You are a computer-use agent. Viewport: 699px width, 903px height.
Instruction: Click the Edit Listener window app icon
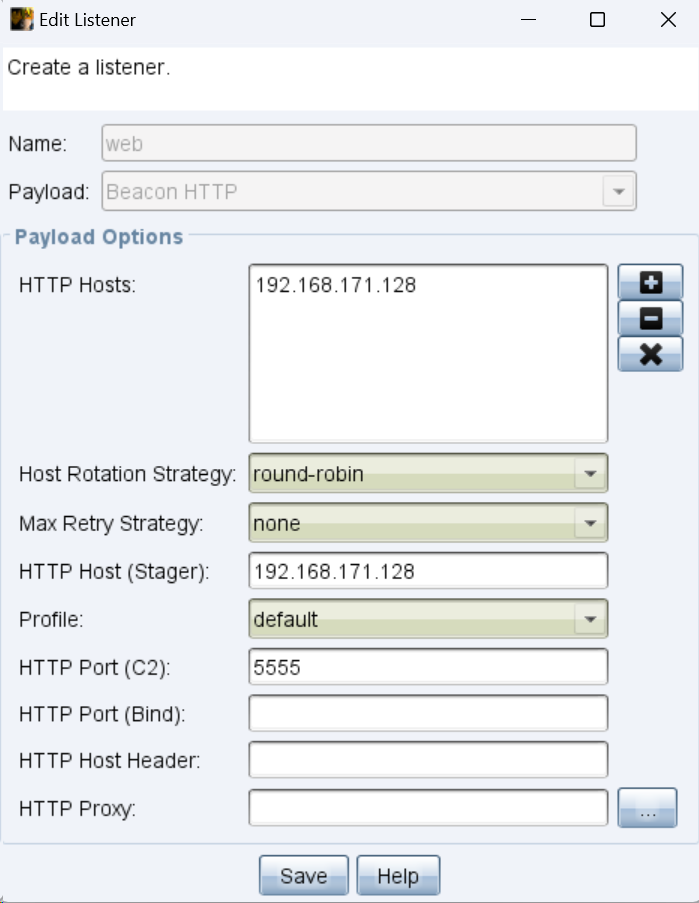tap(21, 19)
